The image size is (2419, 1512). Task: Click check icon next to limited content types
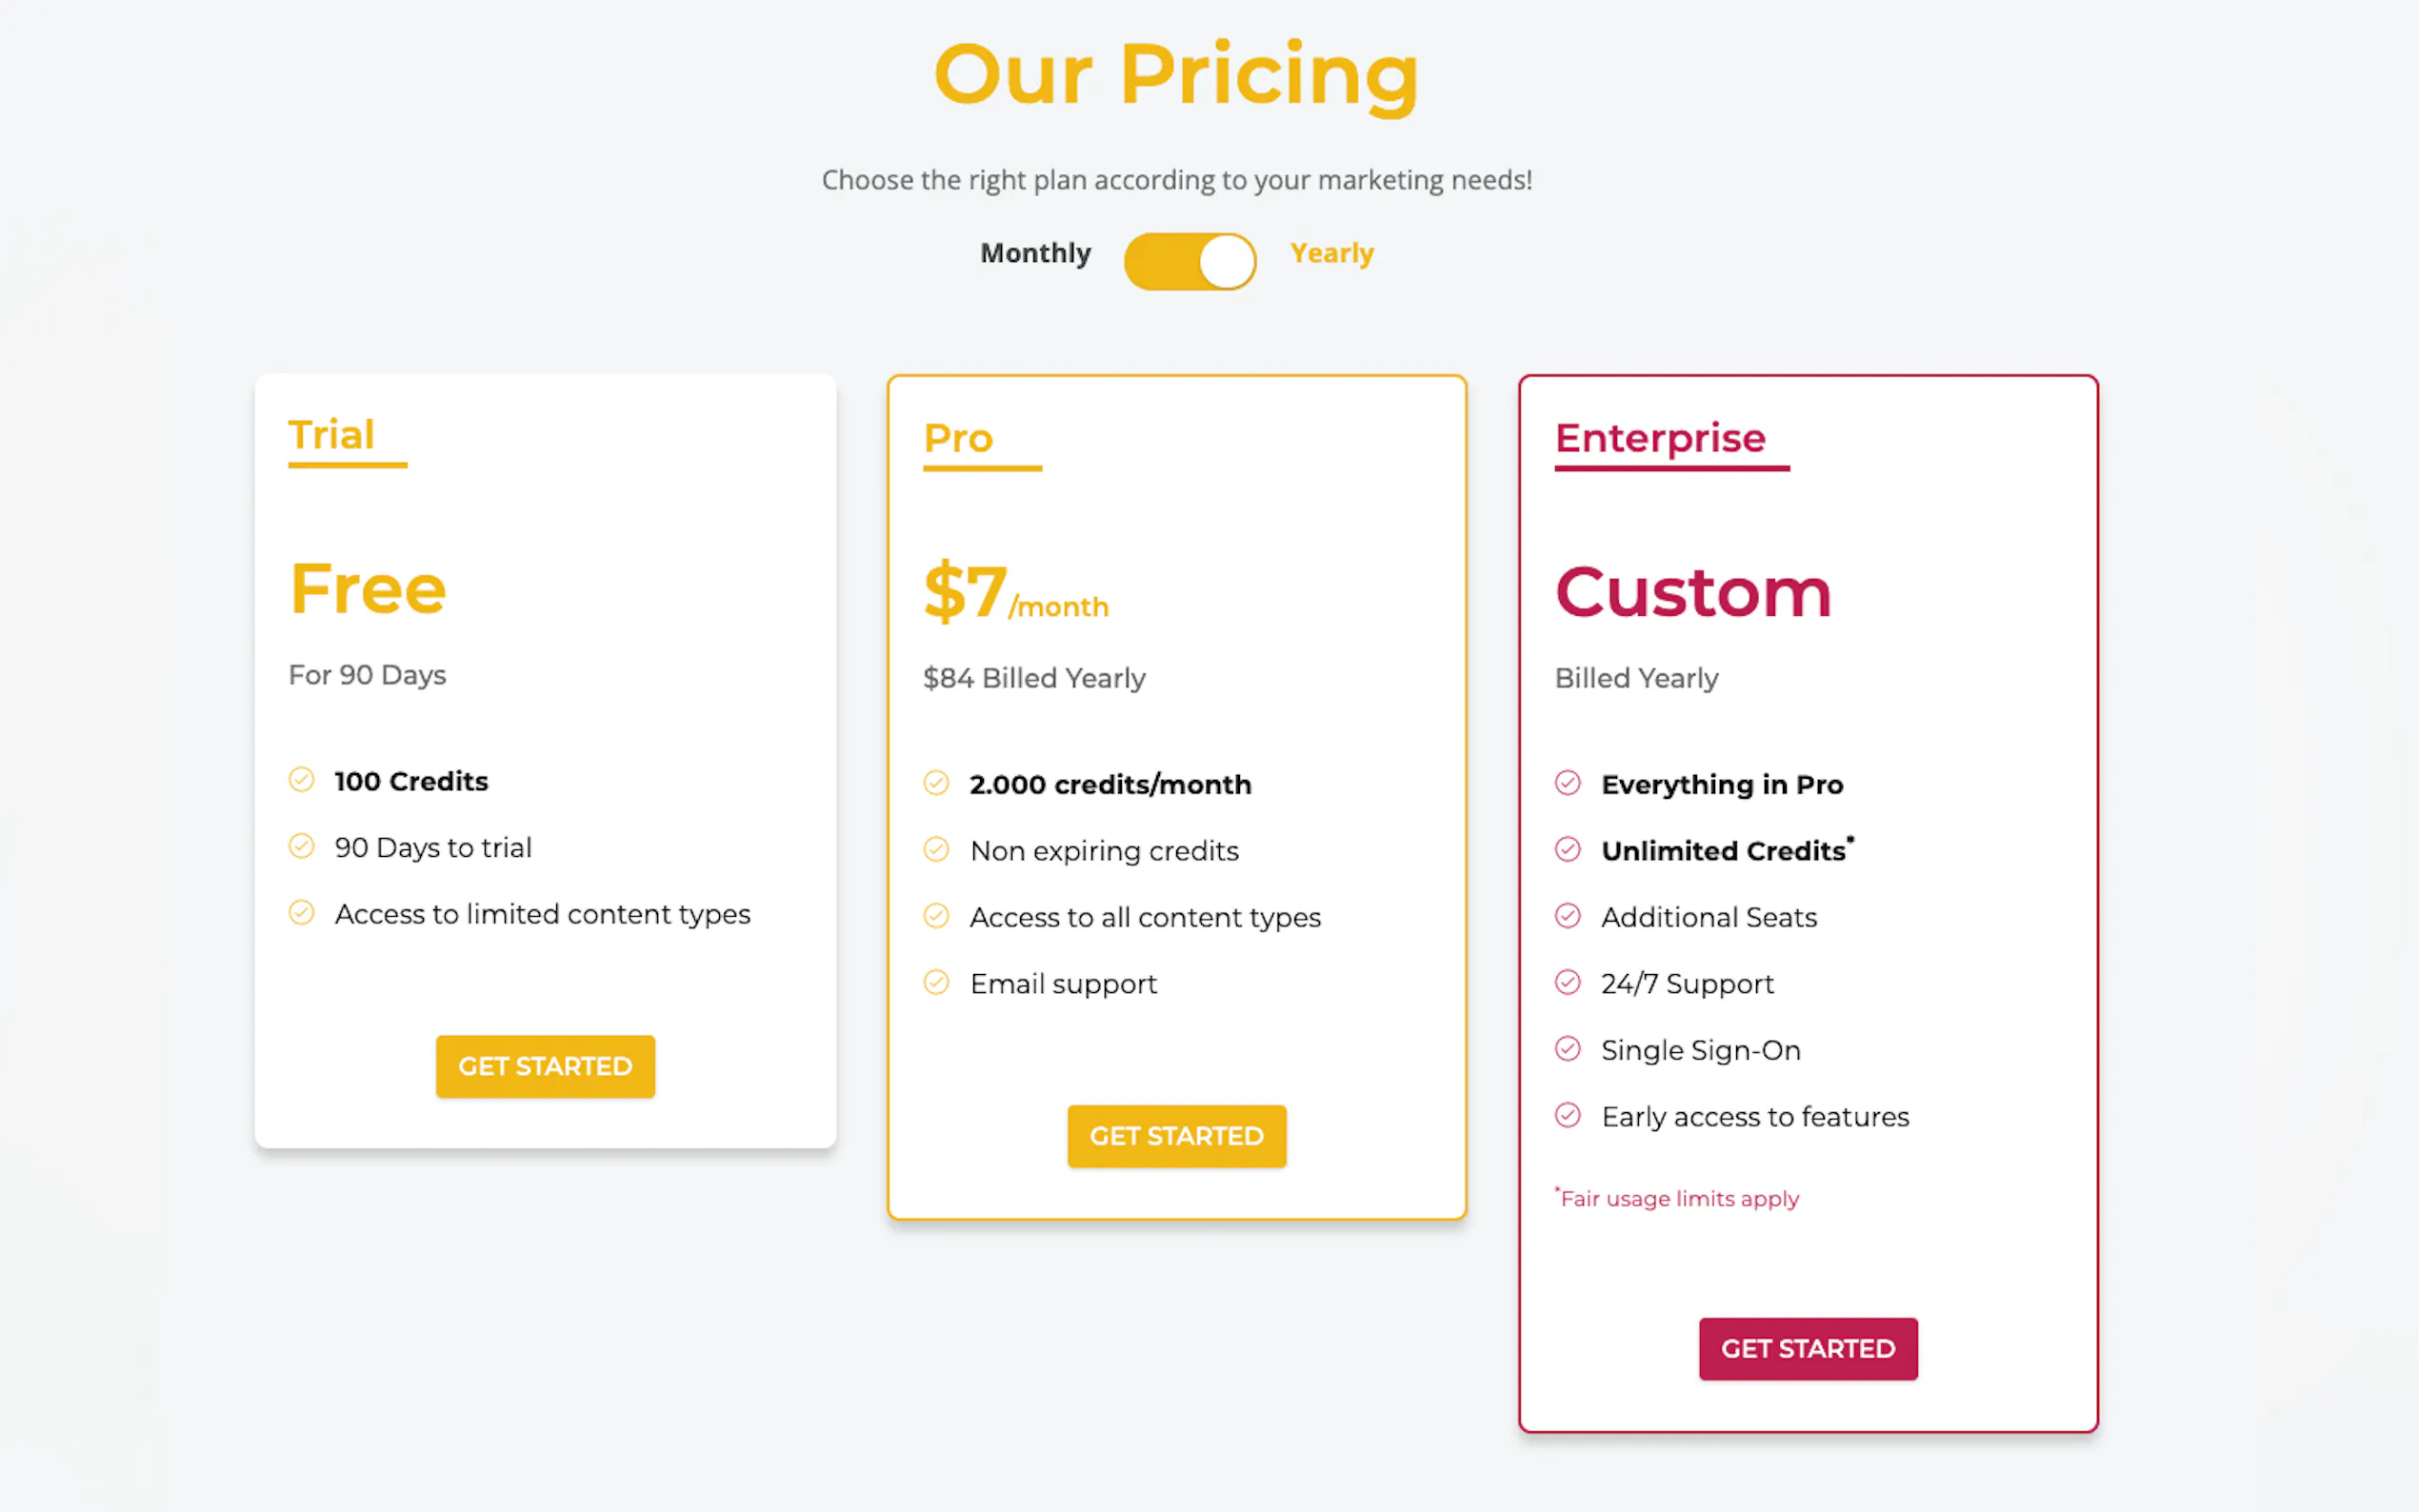tap(301, 913)
